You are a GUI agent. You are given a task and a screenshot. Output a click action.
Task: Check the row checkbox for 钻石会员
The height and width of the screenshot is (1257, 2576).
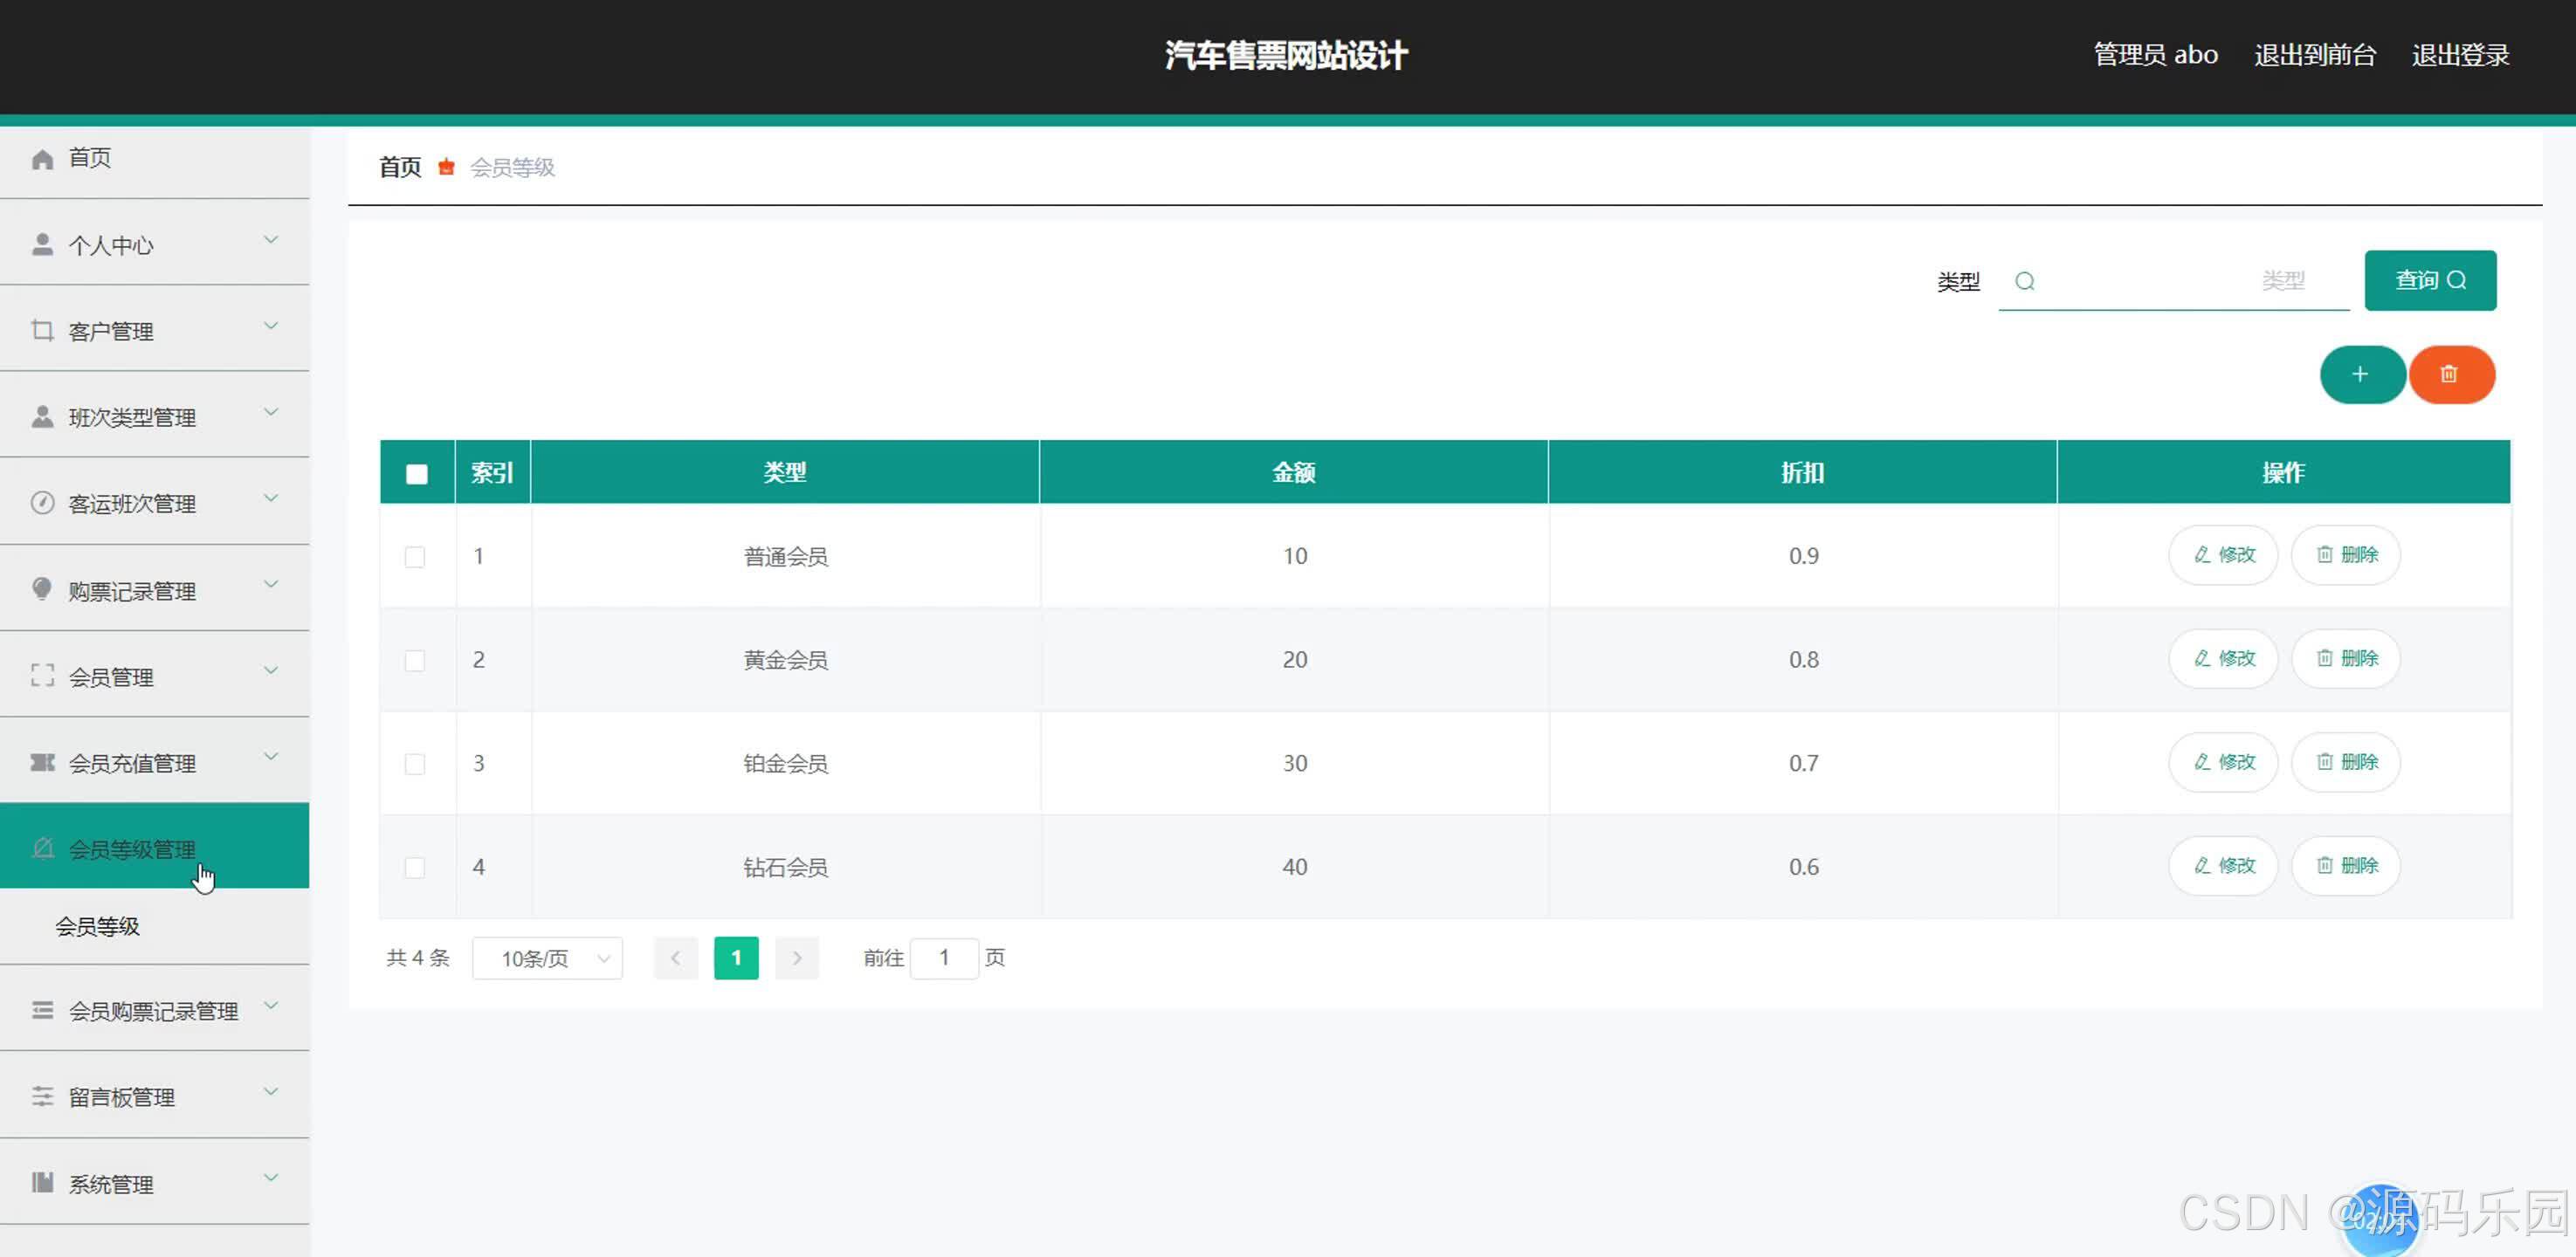point(415,868)
